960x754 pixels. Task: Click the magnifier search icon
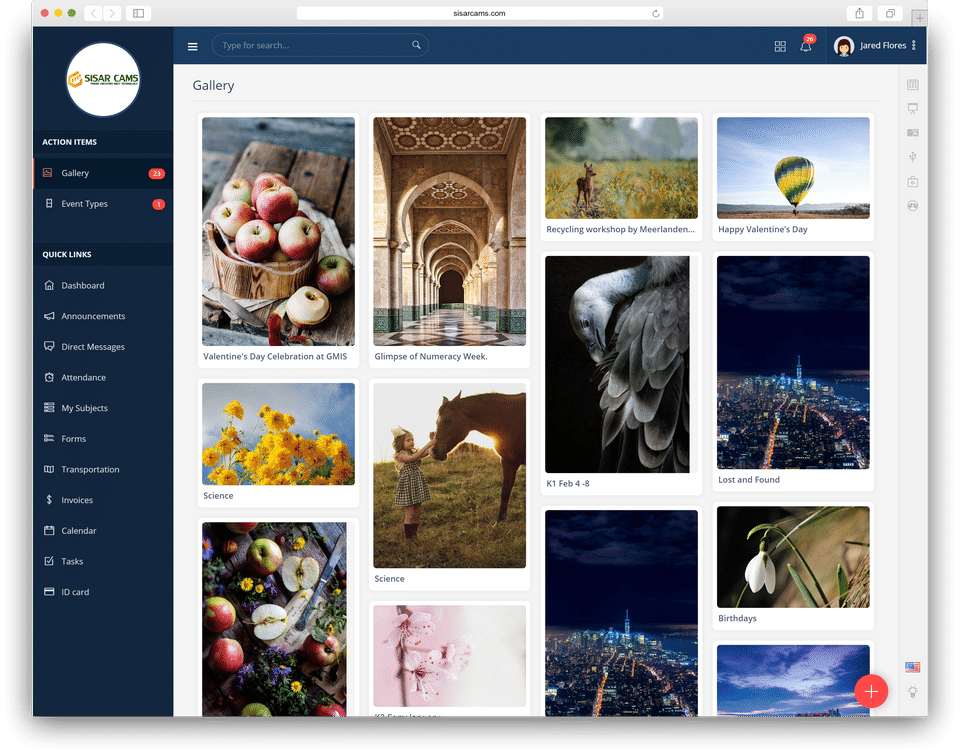point(416,45)
